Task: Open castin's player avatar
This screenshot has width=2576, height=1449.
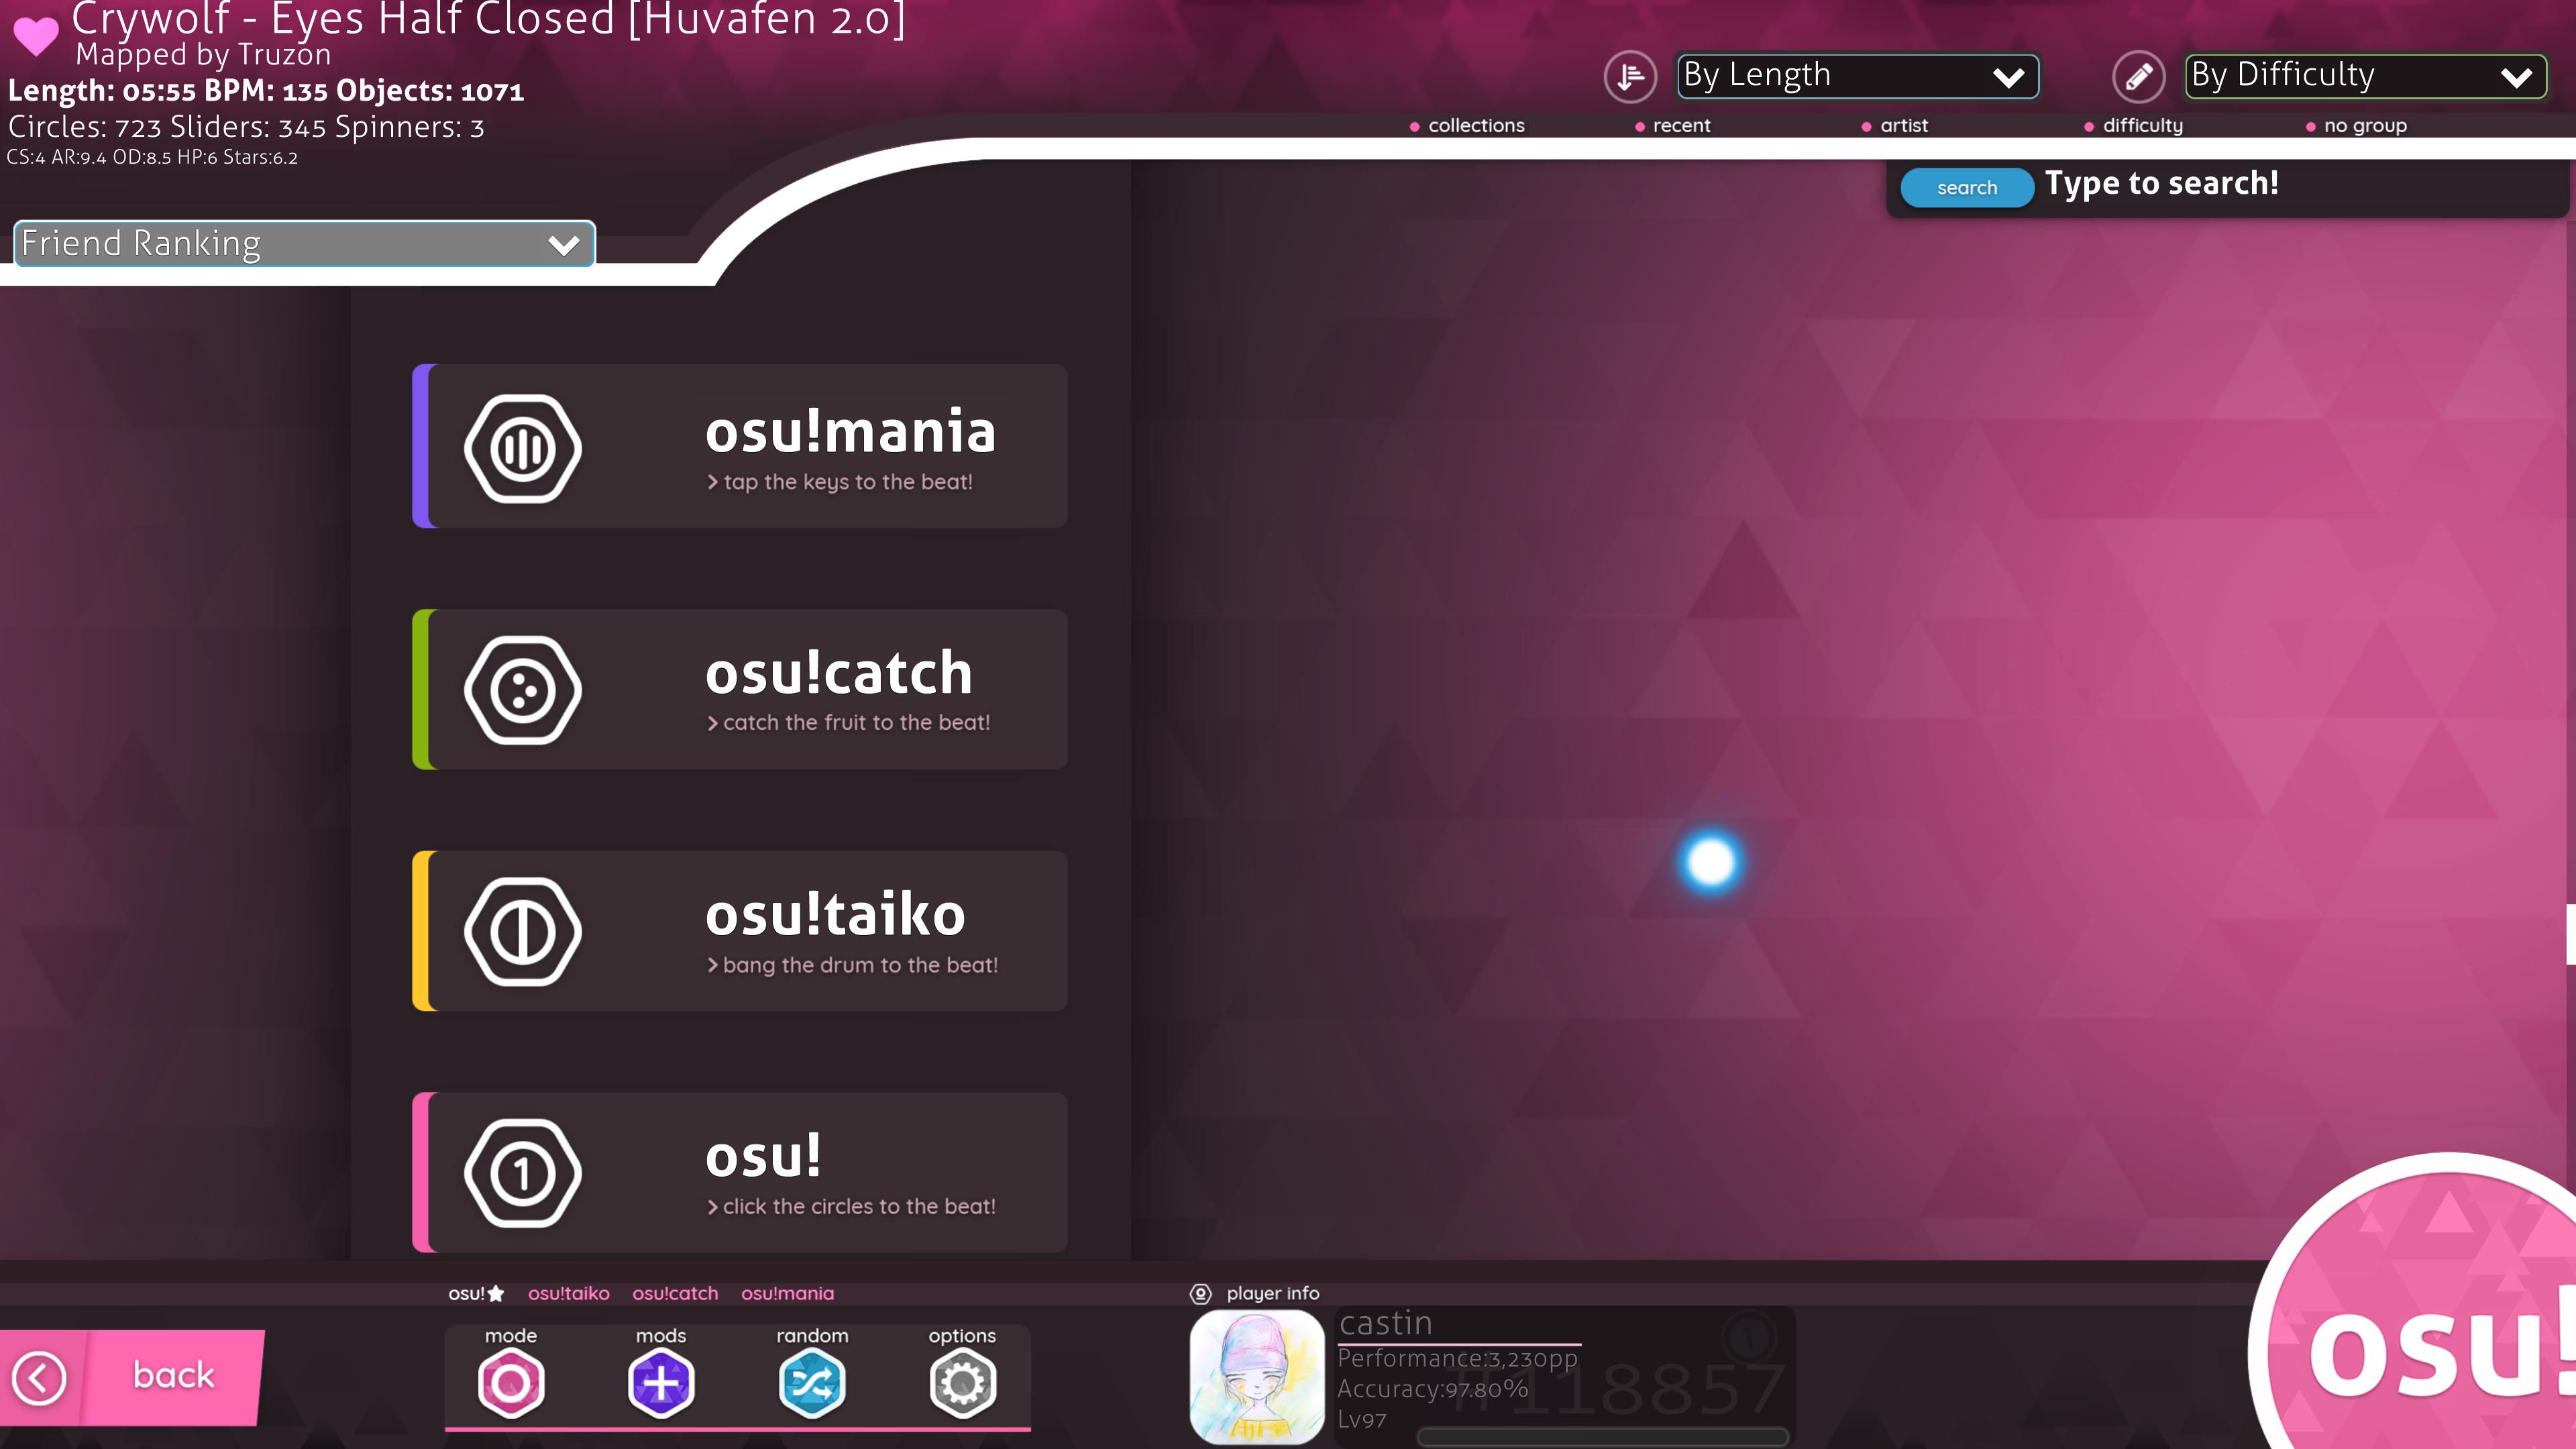Action: click(1257, 1377)
